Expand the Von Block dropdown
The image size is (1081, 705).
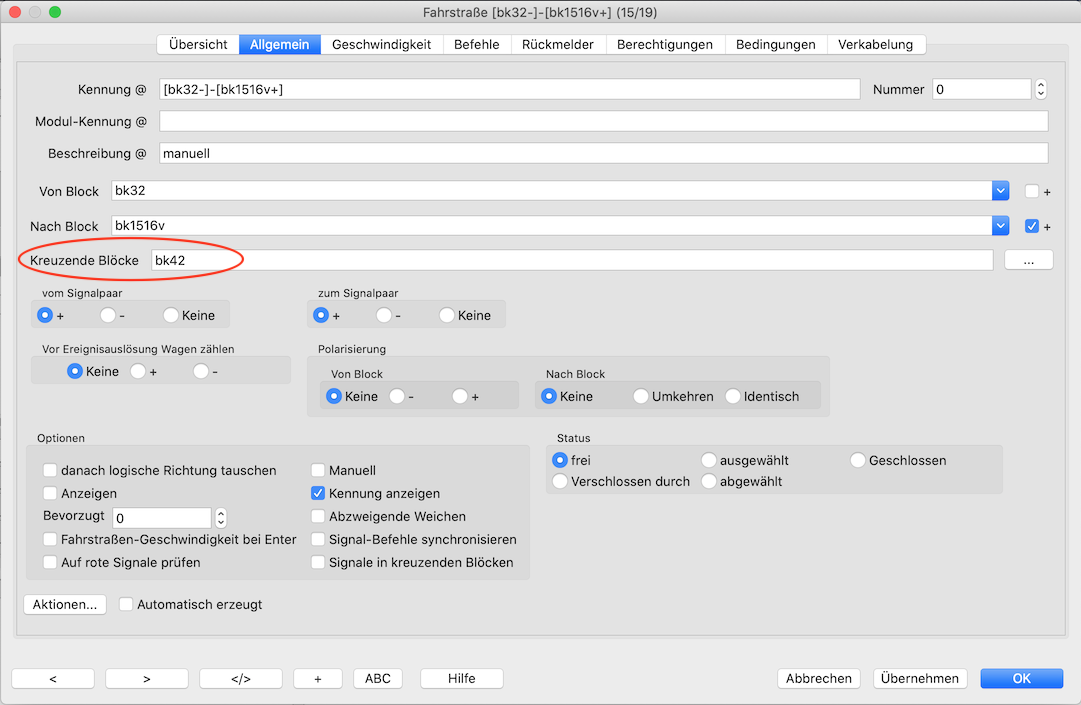coord(1000,191)
